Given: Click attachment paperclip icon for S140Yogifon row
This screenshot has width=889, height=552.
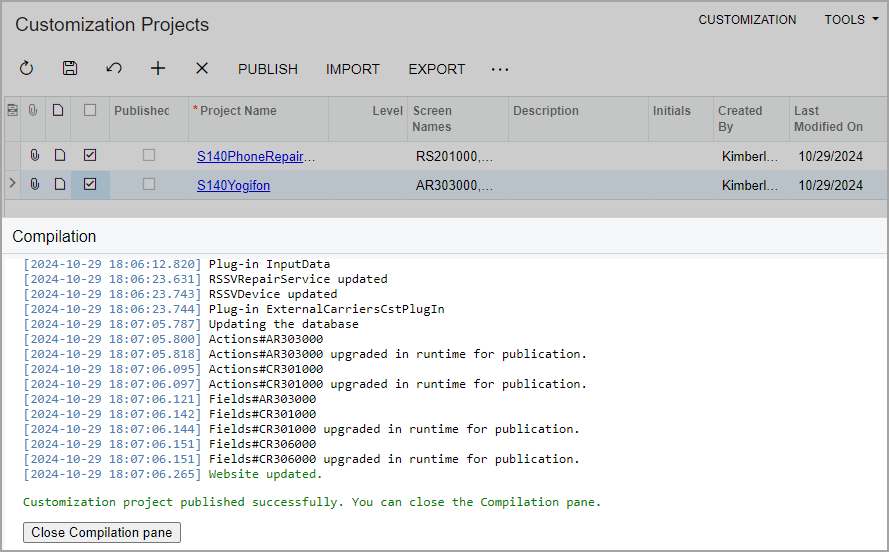Looking at the screenshot, I should tap(34, 185).
